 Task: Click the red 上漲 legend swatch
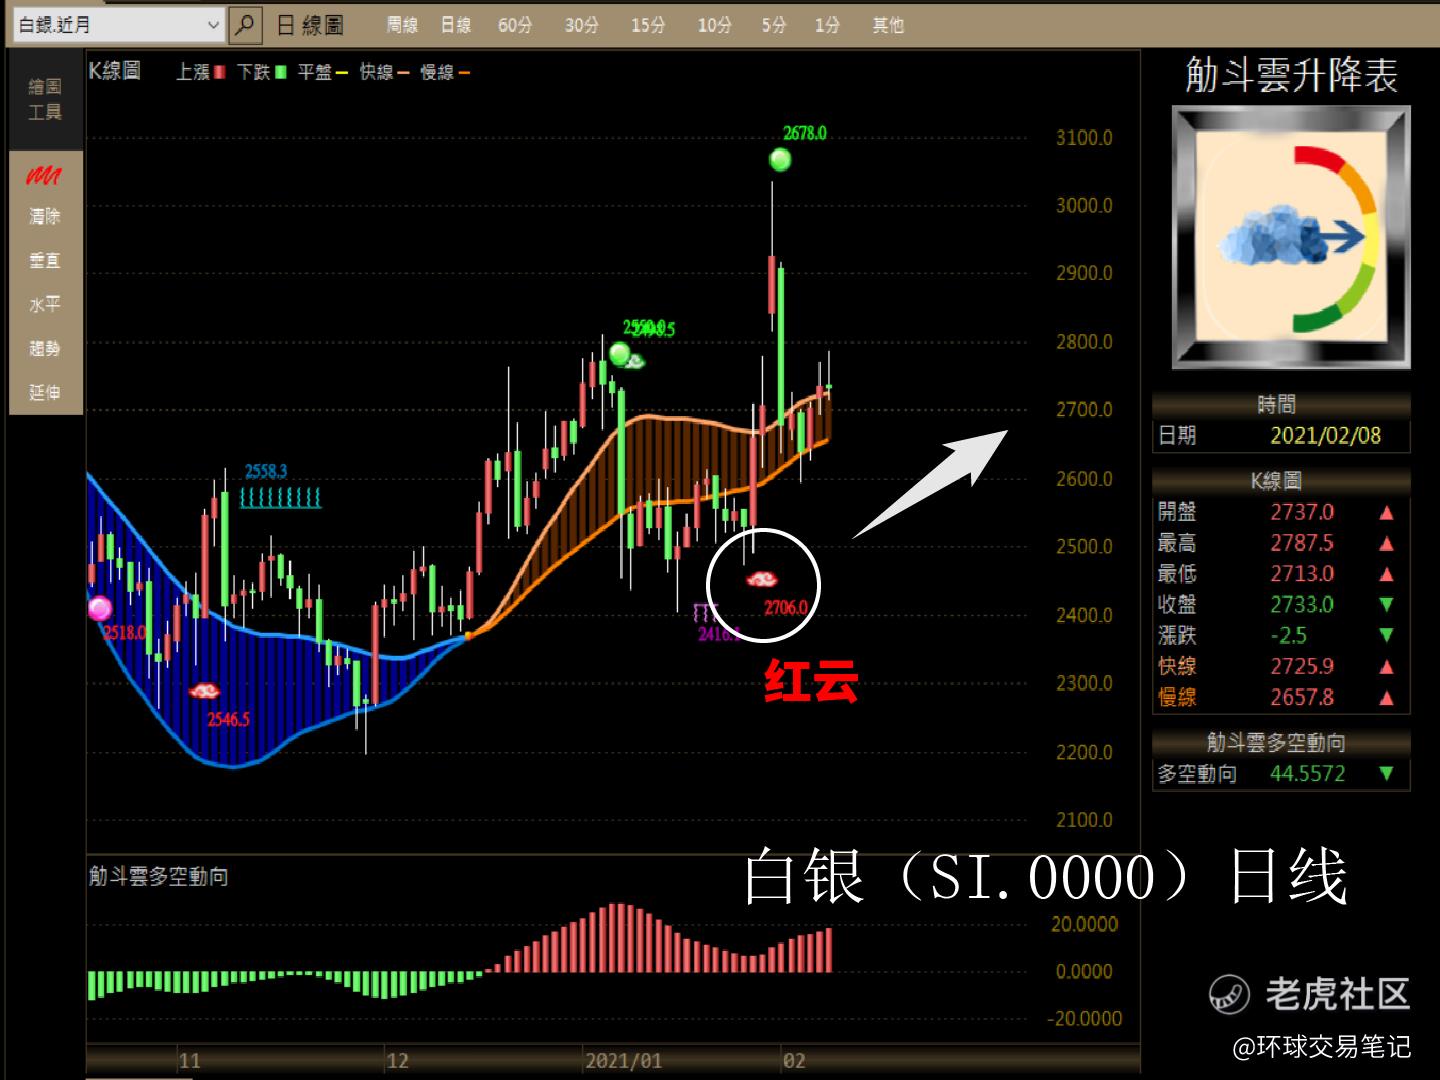(219, 72)
